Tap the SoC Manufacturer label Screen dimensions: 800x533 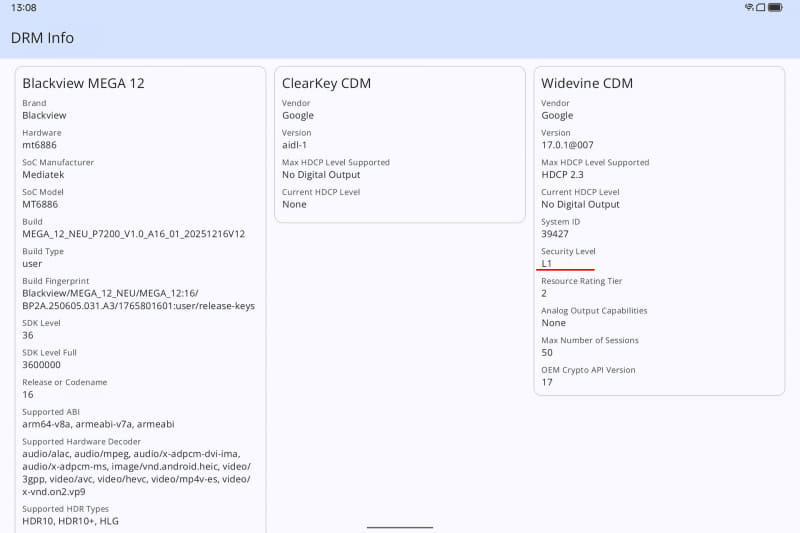click(x=58, y=162)
